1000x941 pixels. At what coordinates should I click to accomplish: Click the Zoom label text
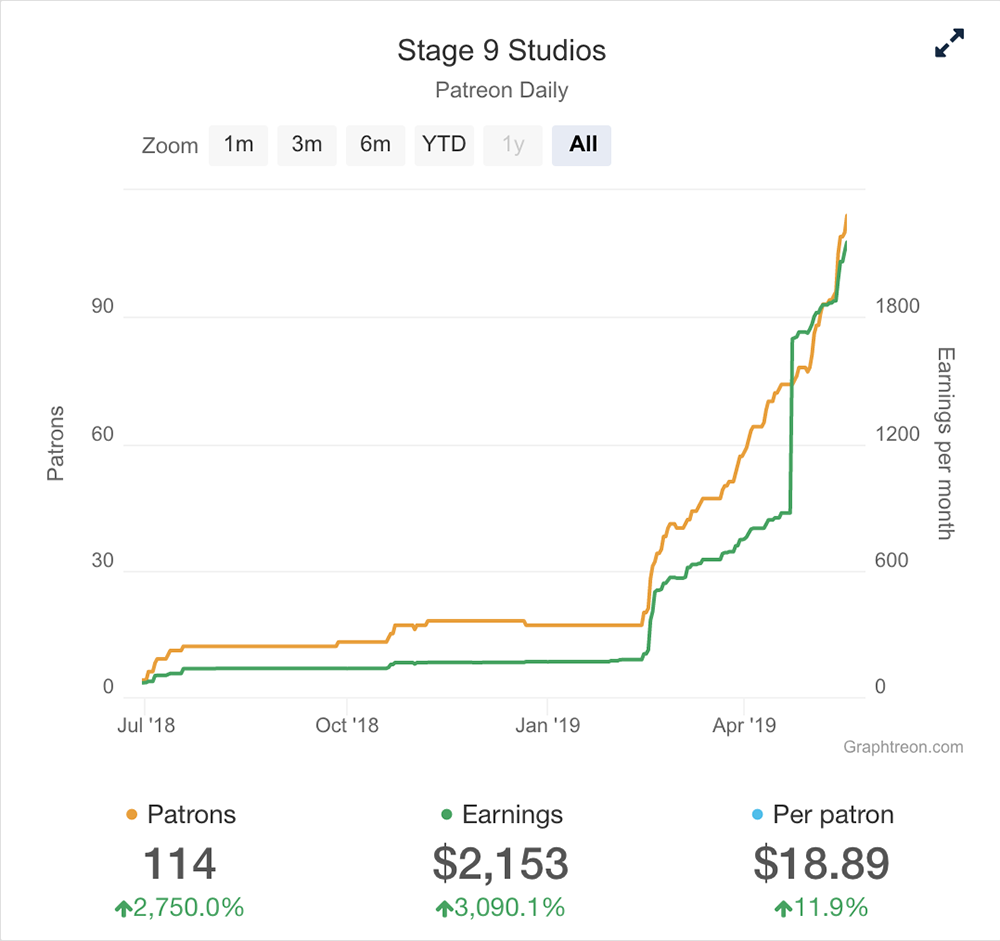(x=170, y=146)
